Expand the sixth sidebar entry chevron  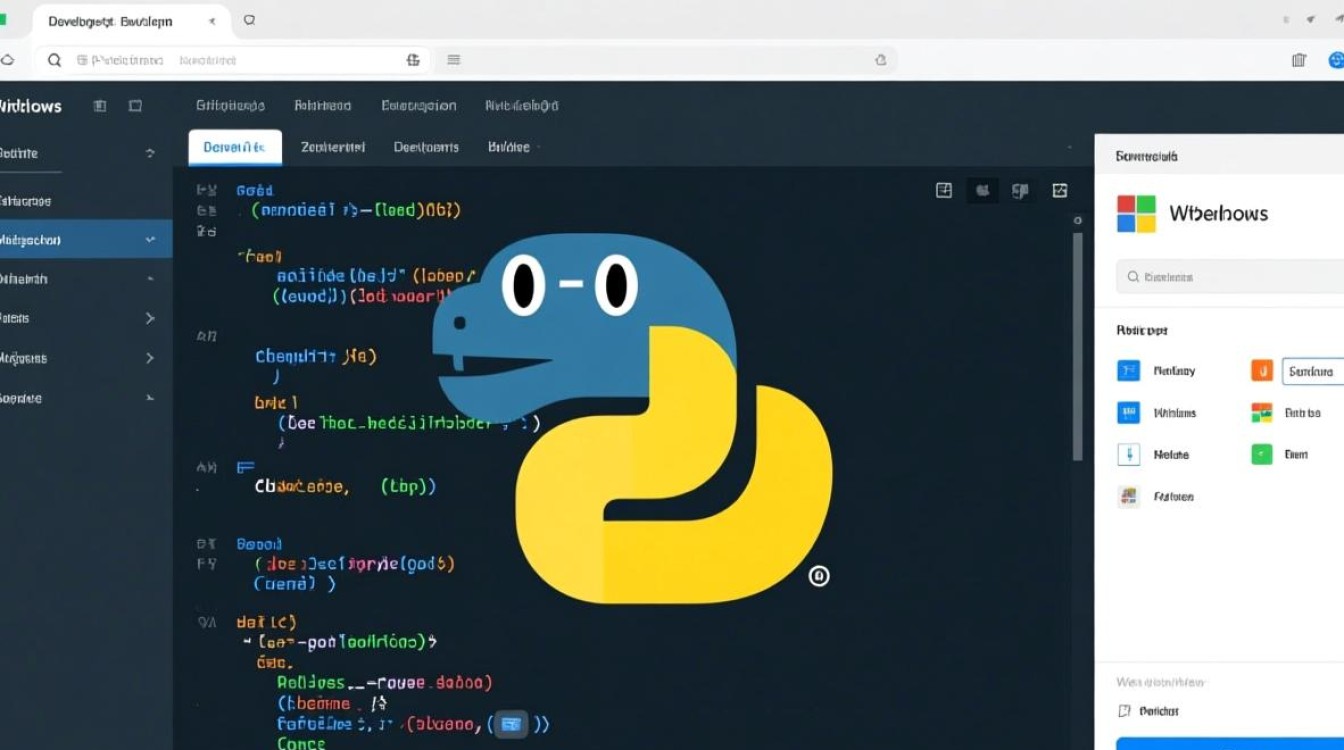coord(149,358)
